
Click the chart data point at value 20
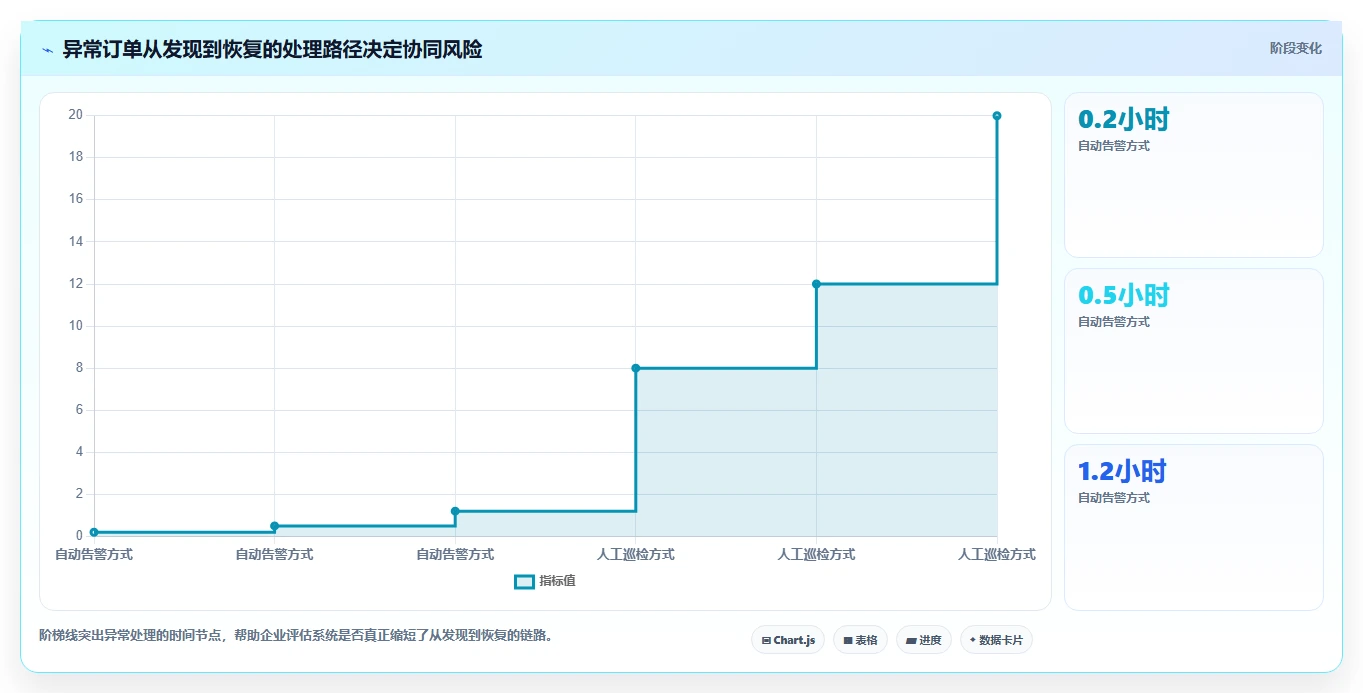(997, 116)
